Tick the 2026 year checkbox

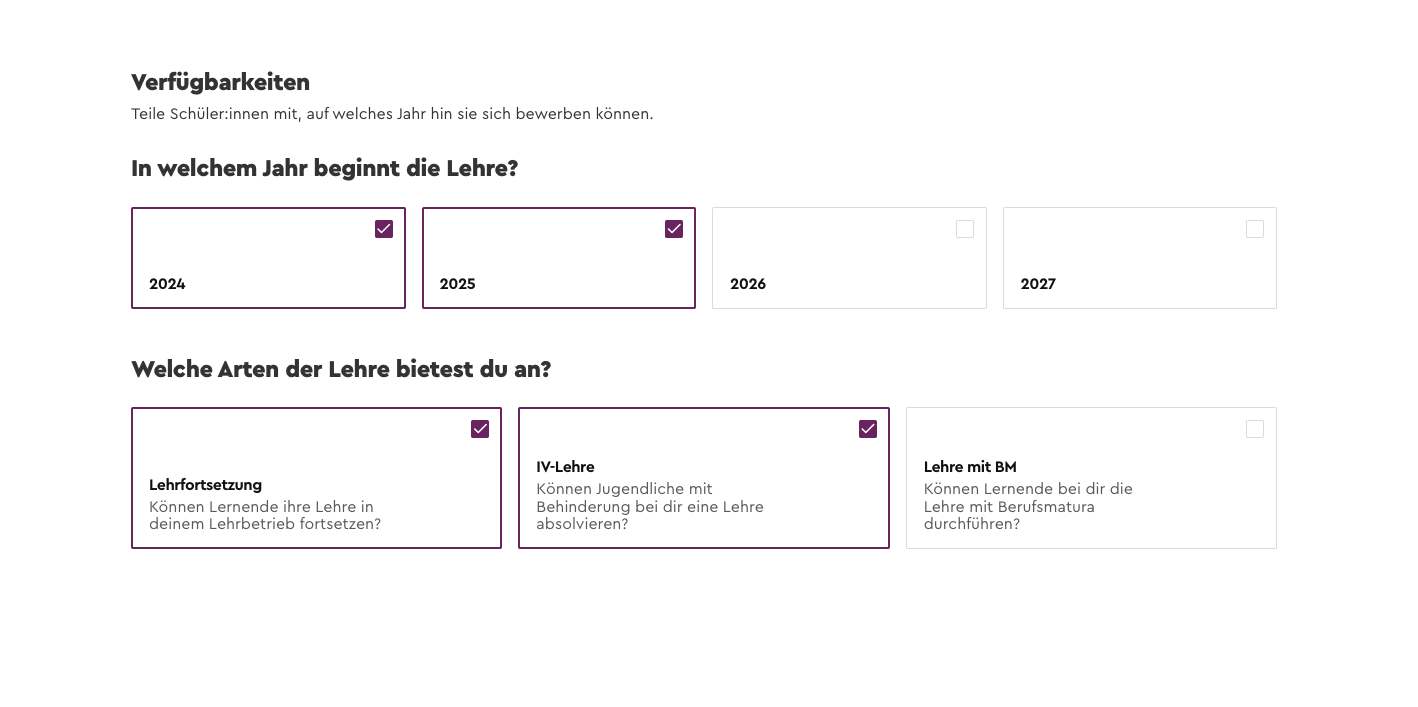[965, 229]
